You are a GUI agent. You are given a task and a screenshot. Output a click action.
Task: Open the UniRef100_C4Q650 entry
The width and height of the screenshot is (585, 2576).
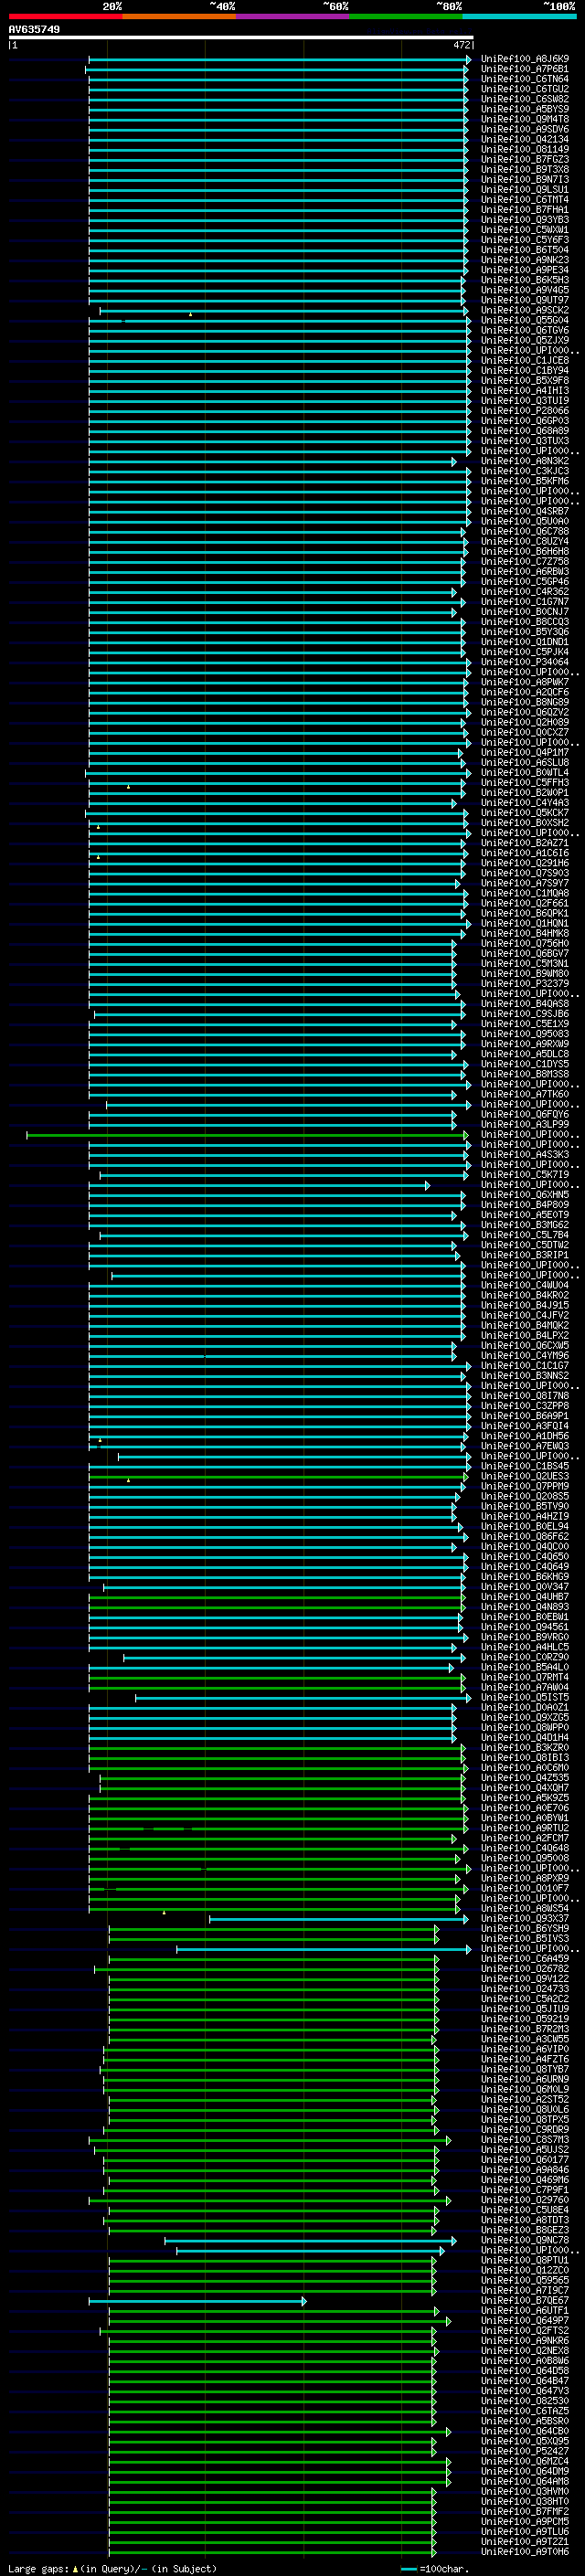tap(525, 1557)
